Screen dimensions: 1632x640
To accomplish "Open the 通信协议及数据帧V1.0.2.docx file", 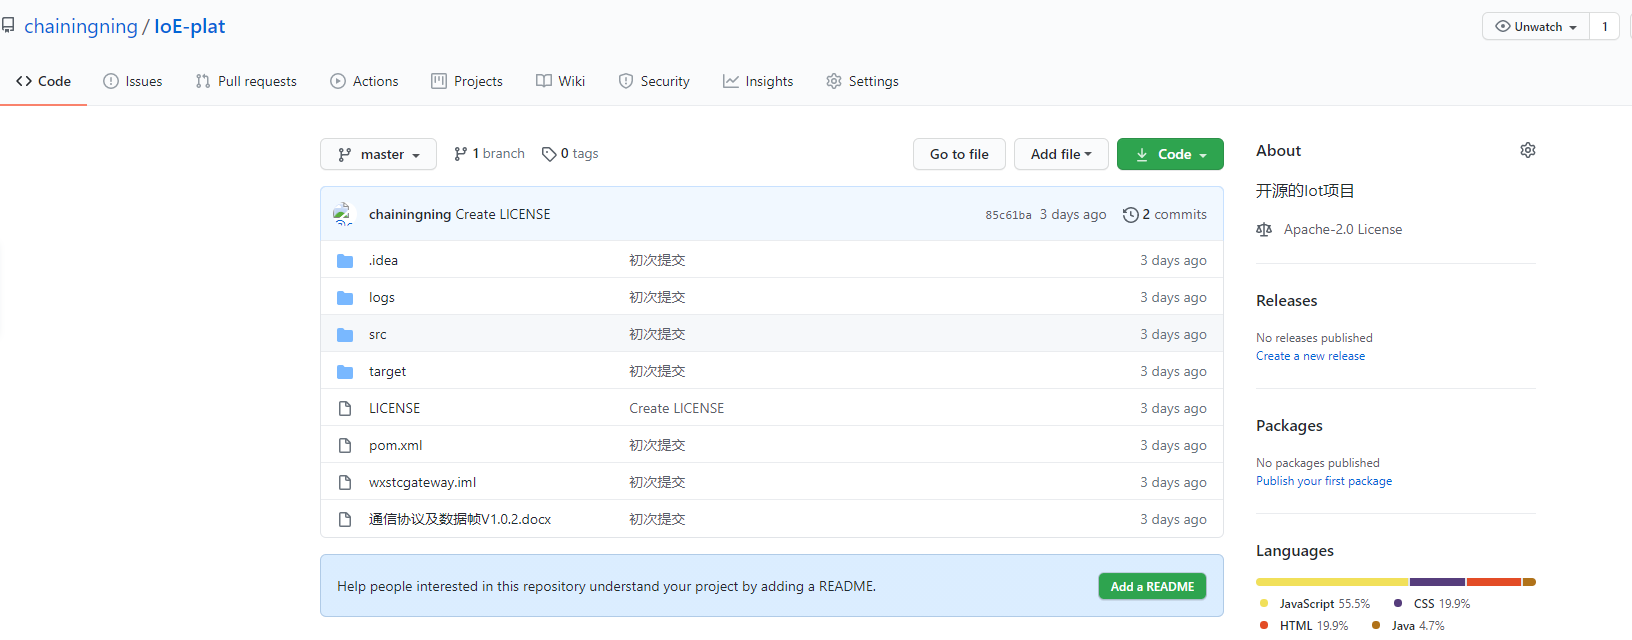I will 460,519.
